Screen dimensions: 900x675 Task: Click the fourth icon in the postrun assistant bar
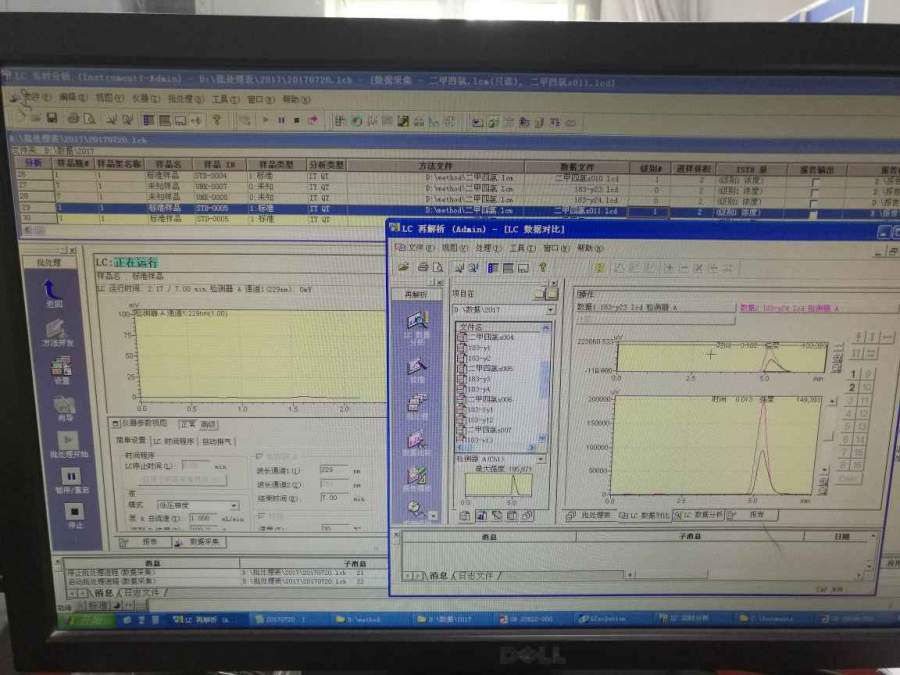point(417,443)
